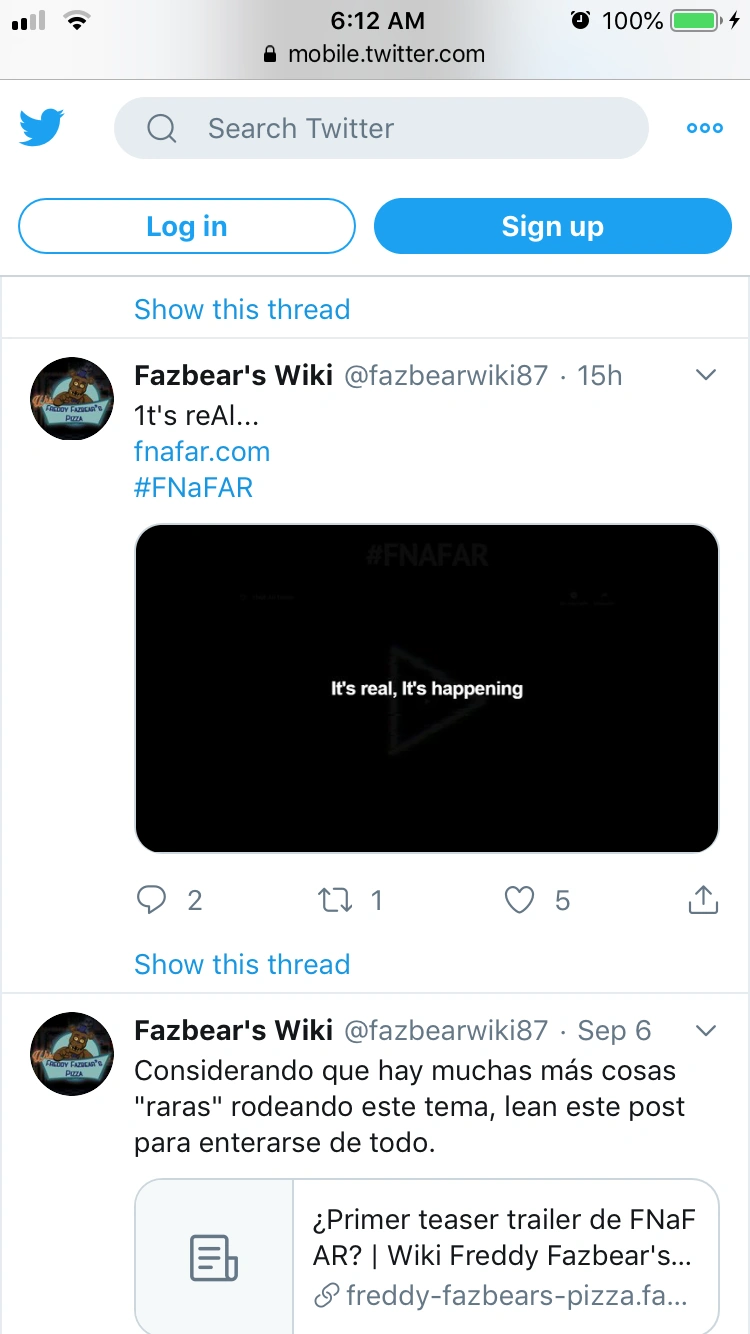Click the Twitter bird logo
This screenshot has width=750, height=1334.
tap(40, 127)
